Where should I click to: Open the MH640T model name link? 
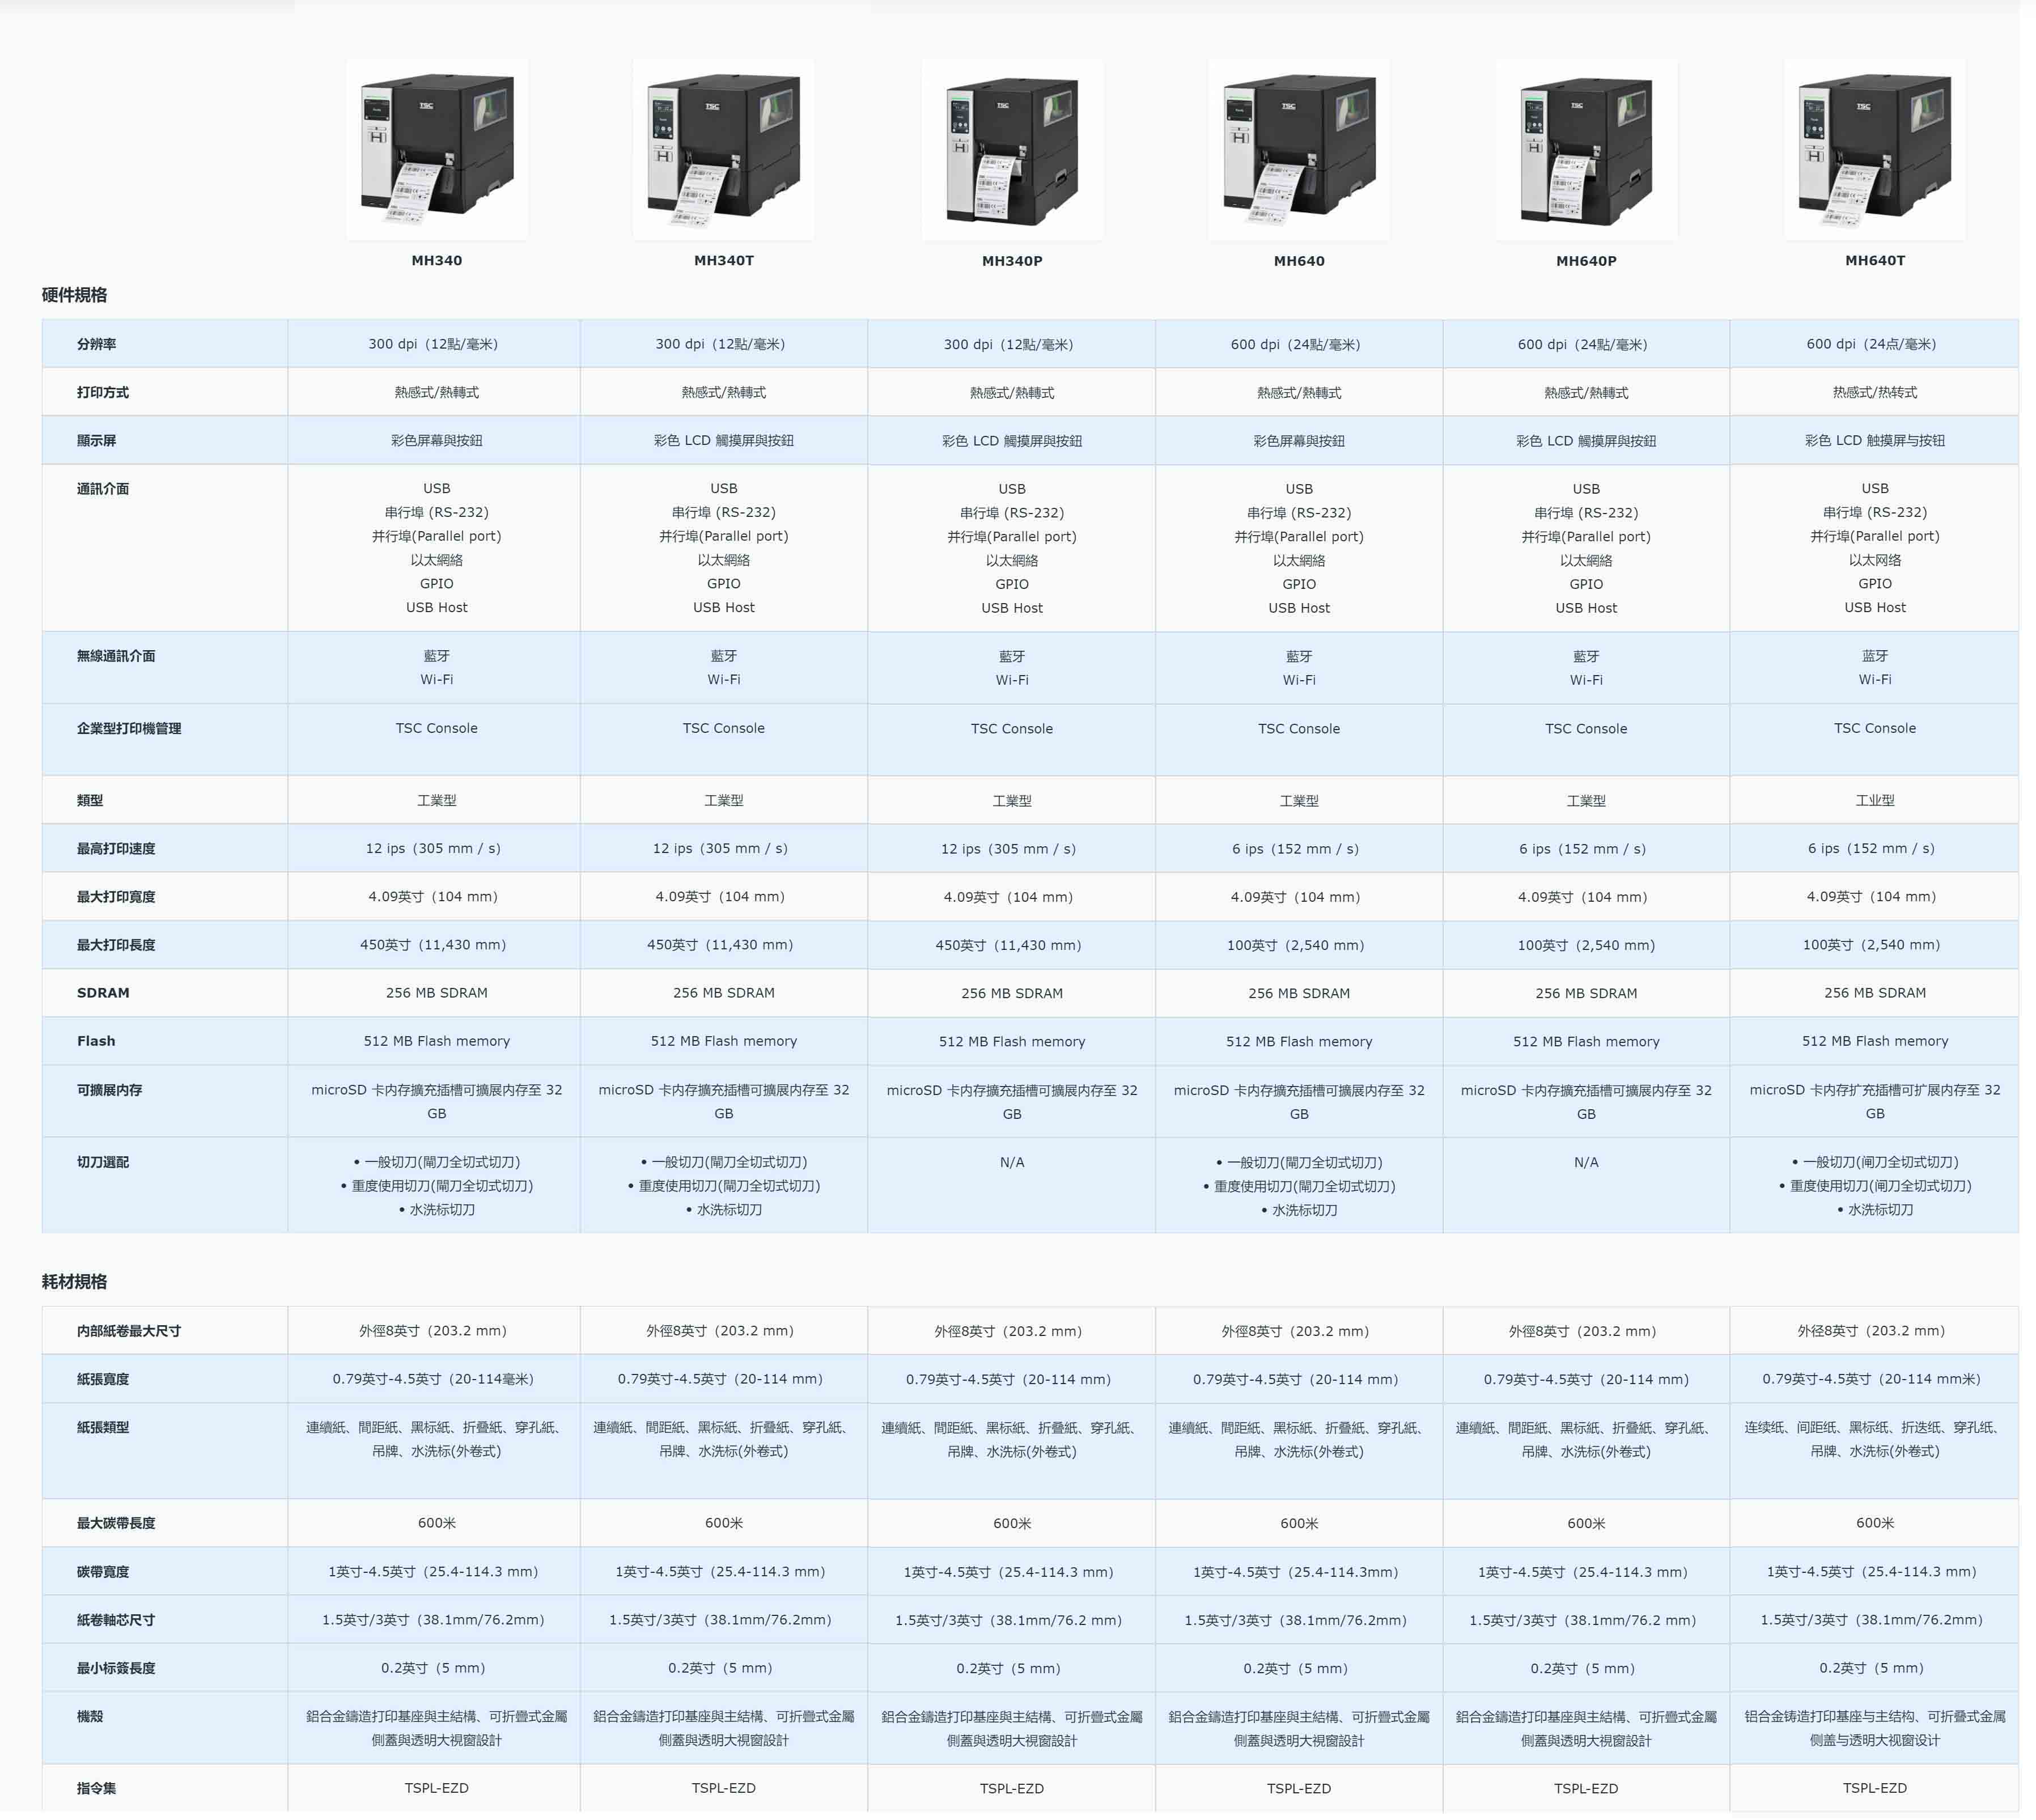pos(1875,260)
